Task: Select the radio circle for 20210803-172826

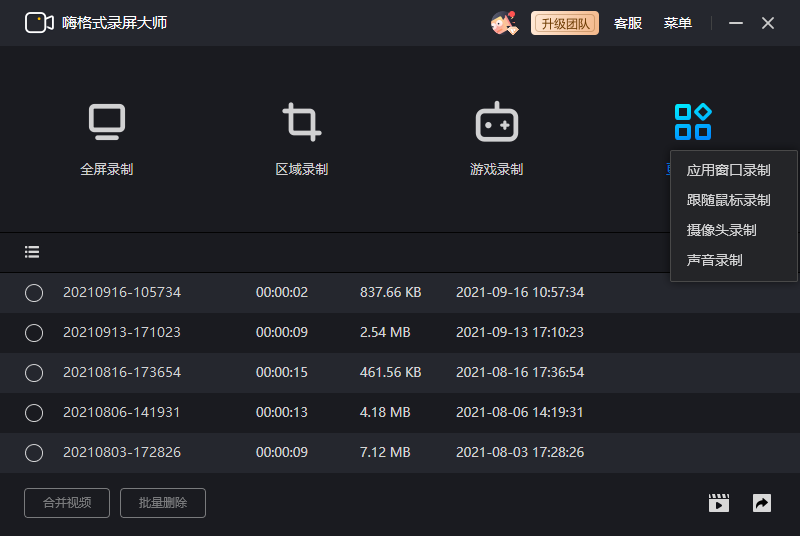Action: tap(34, 453)
